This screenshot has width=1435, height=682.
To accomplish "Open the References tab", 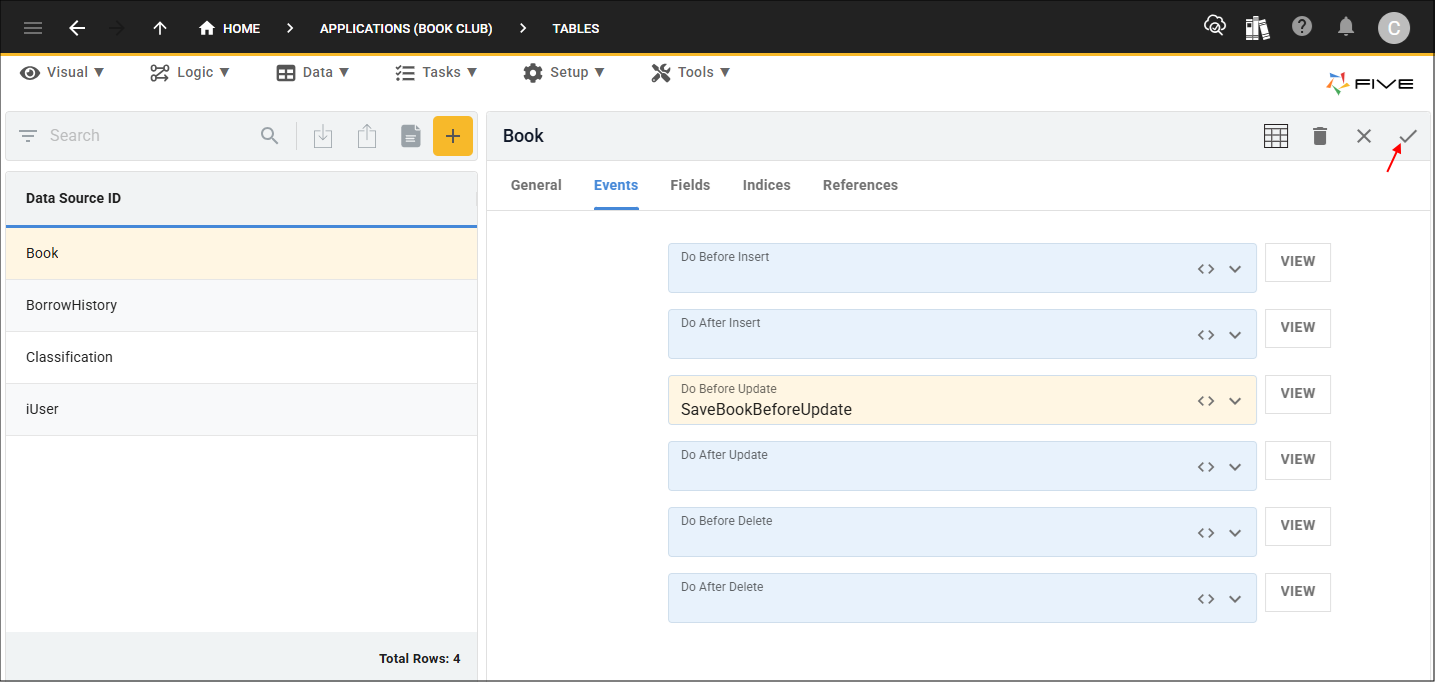I will point(860,185).
